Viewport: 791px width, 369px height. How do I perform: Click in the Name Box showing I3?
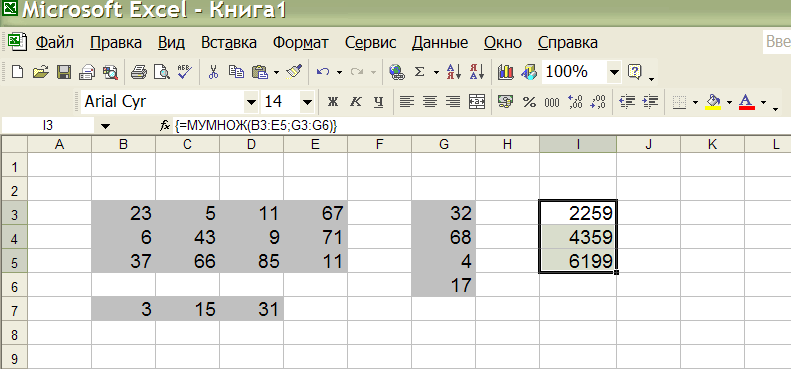tap(48, 126)
